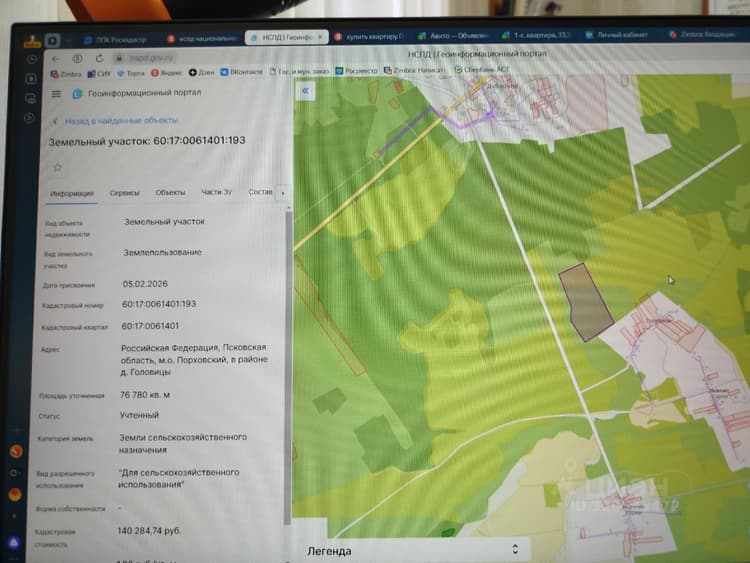This screenshot has width=750, height=563.
Task: Click the address bar nspd.gov.ru
Action: coord(151,58)
